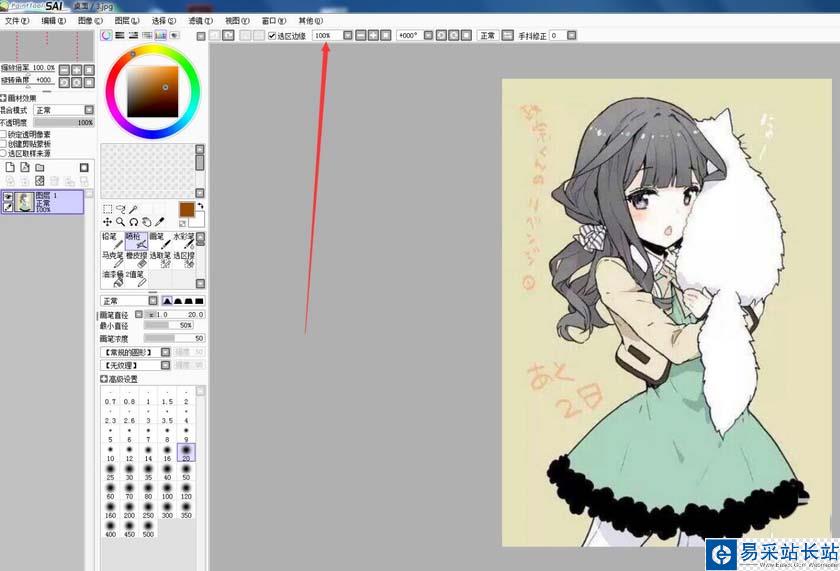Click the zoom out minus button in toolbar
Viewport: 840px width, 571px height.
(361, 35)
